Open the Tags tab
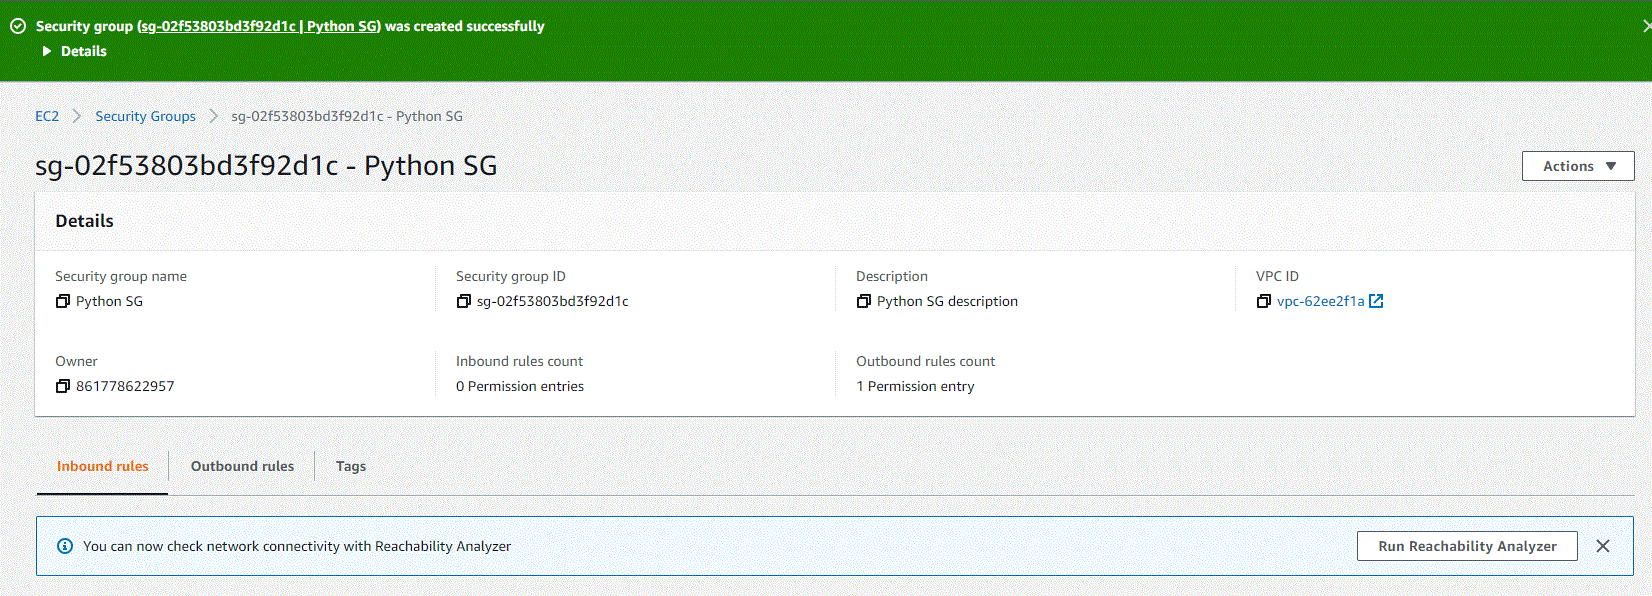This screenshot has height=596, width=1652. (x=350, y=466)
